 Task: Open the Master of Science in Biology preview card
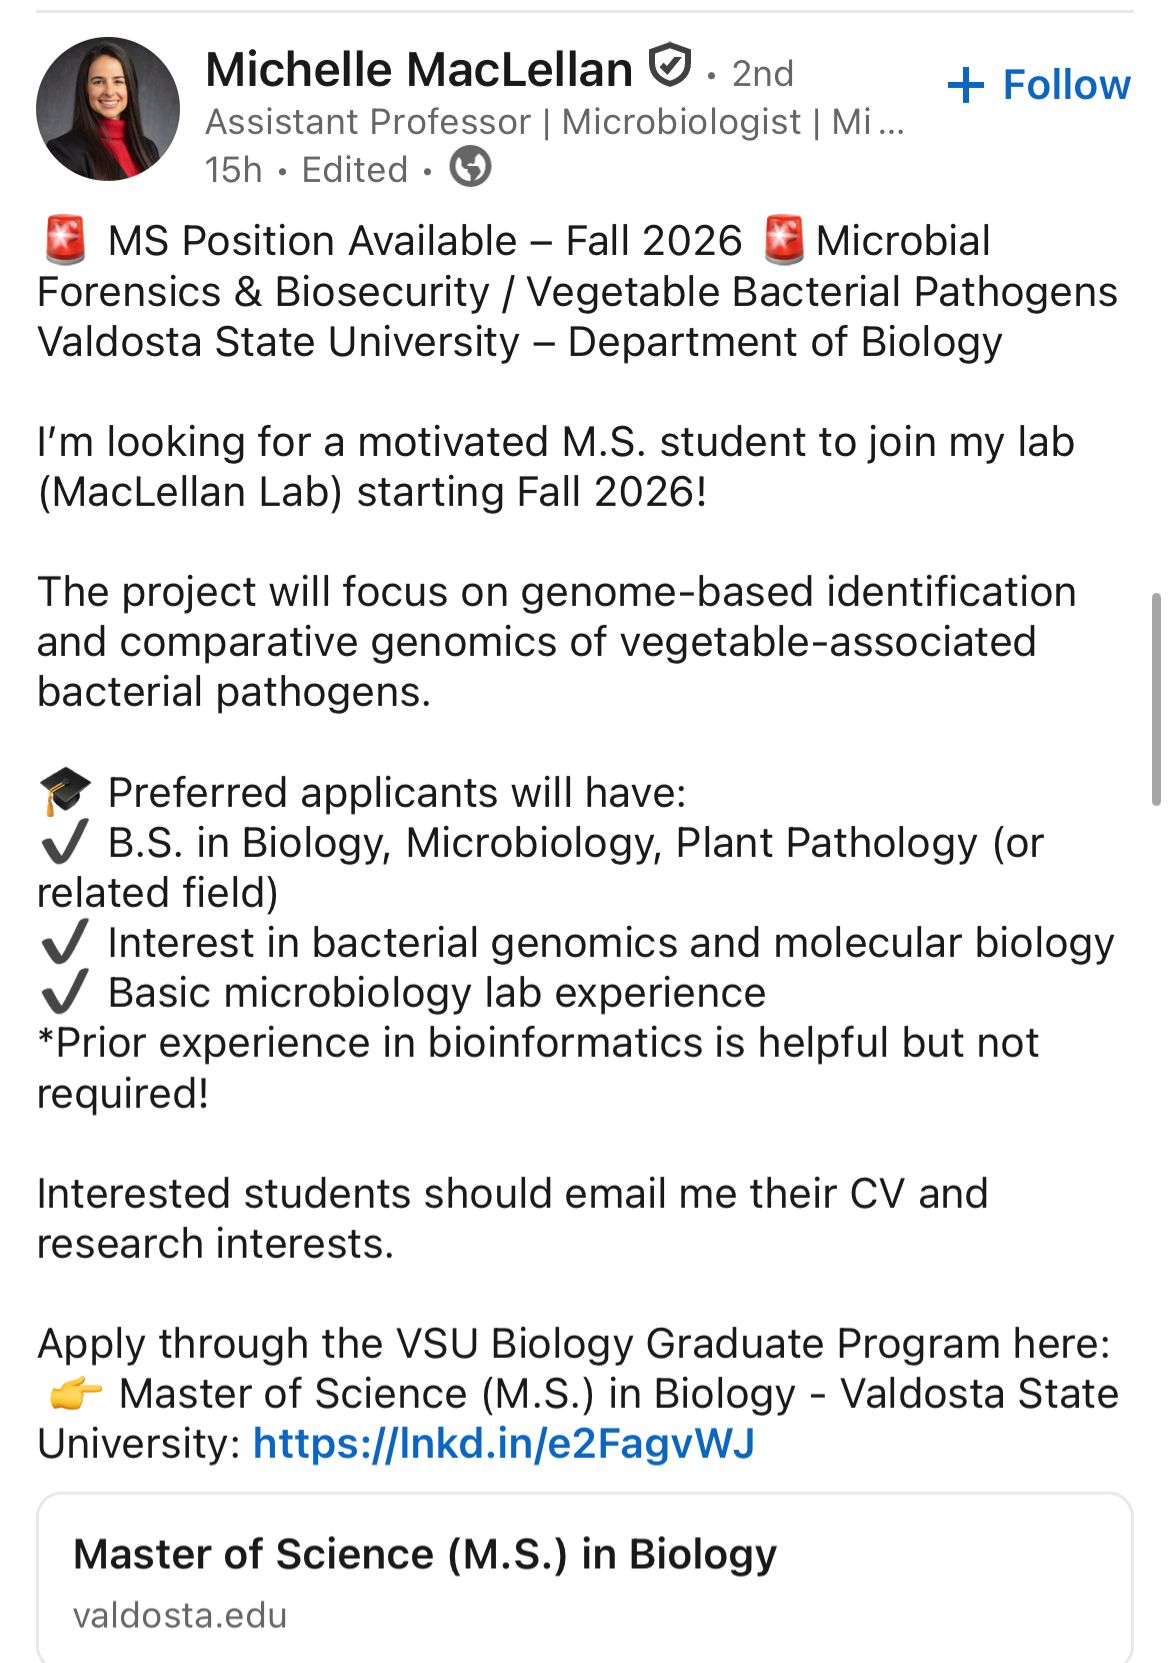pyautogui.click(x=585, y=1578)
